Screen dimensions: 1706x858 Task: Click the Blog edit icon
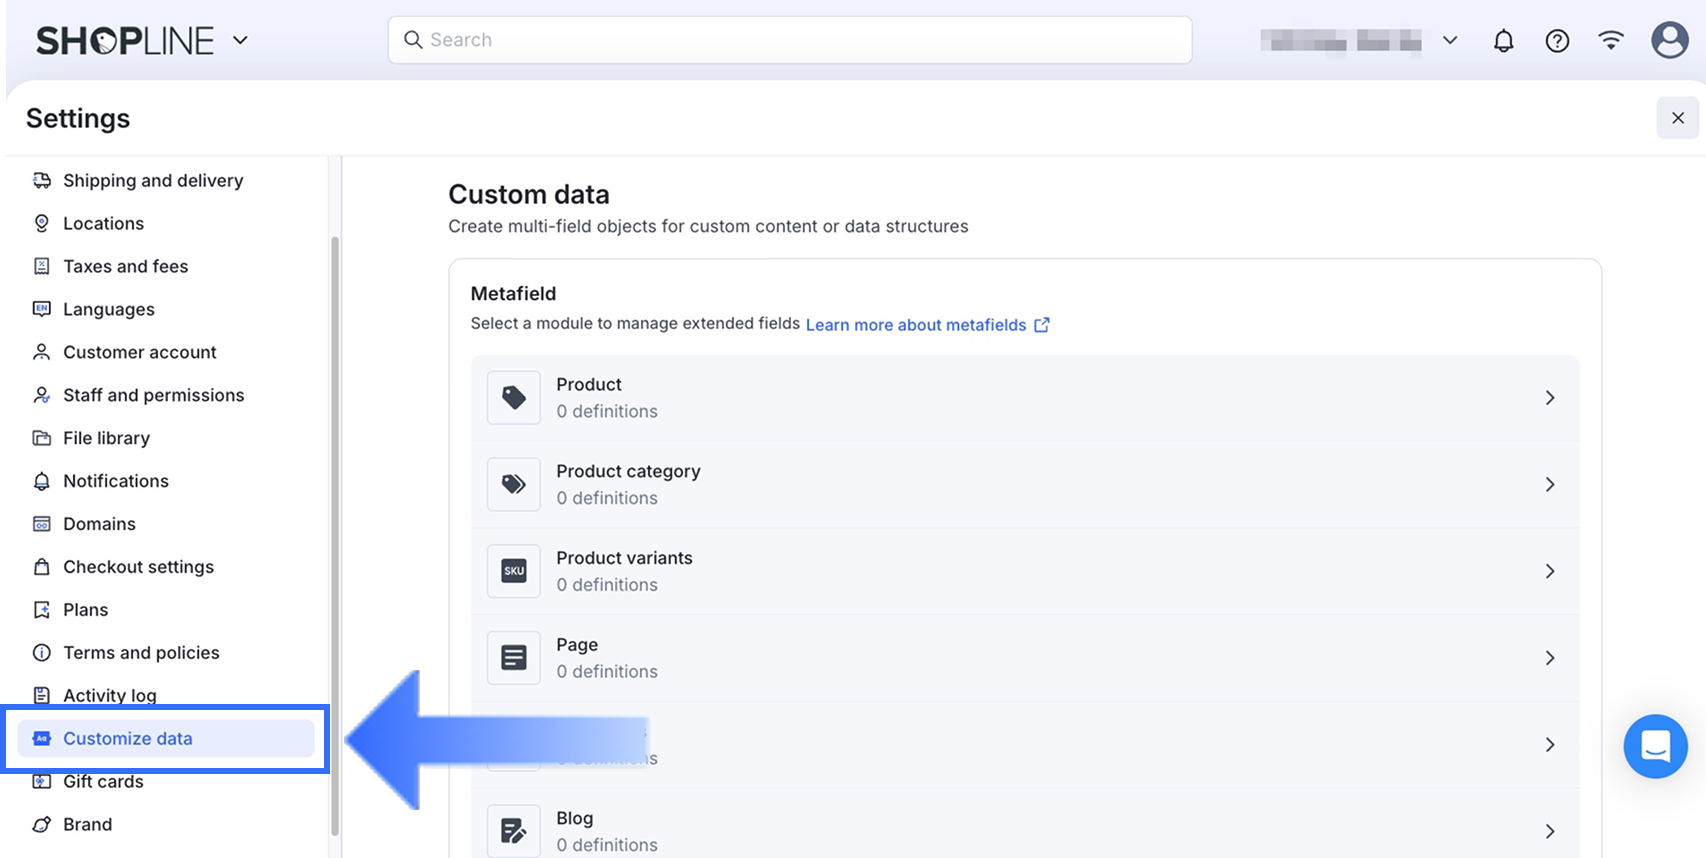click(x=514, y=831)
